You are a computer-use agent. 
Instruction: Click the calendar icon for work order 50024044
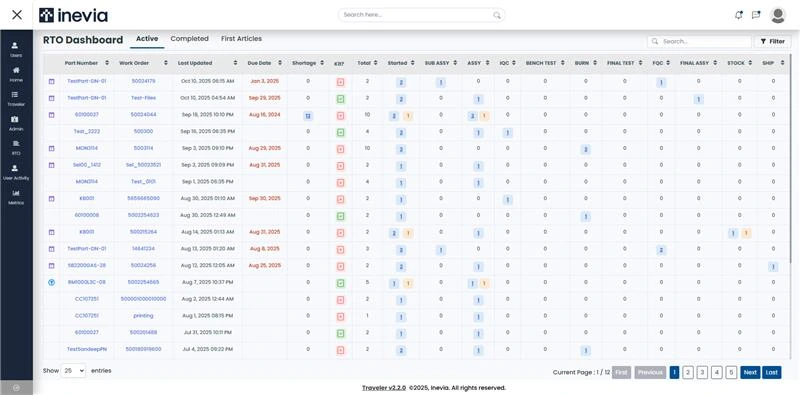(x=52, y=115)
